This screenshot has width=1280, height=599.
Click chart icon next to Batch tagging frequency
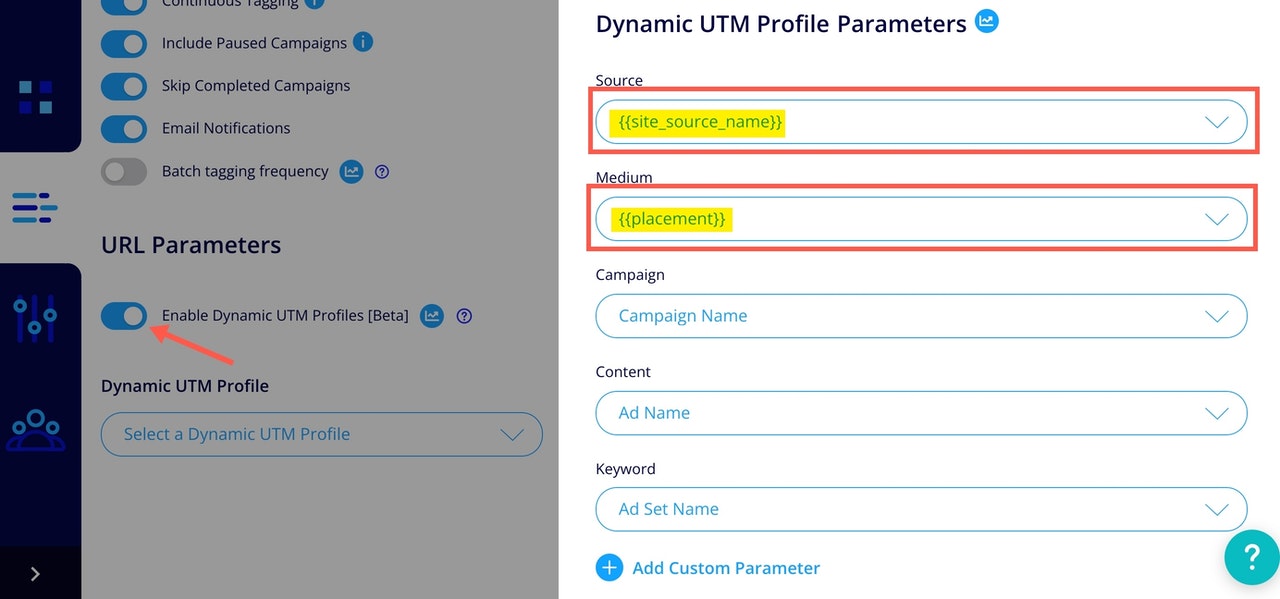pos(351,171)
